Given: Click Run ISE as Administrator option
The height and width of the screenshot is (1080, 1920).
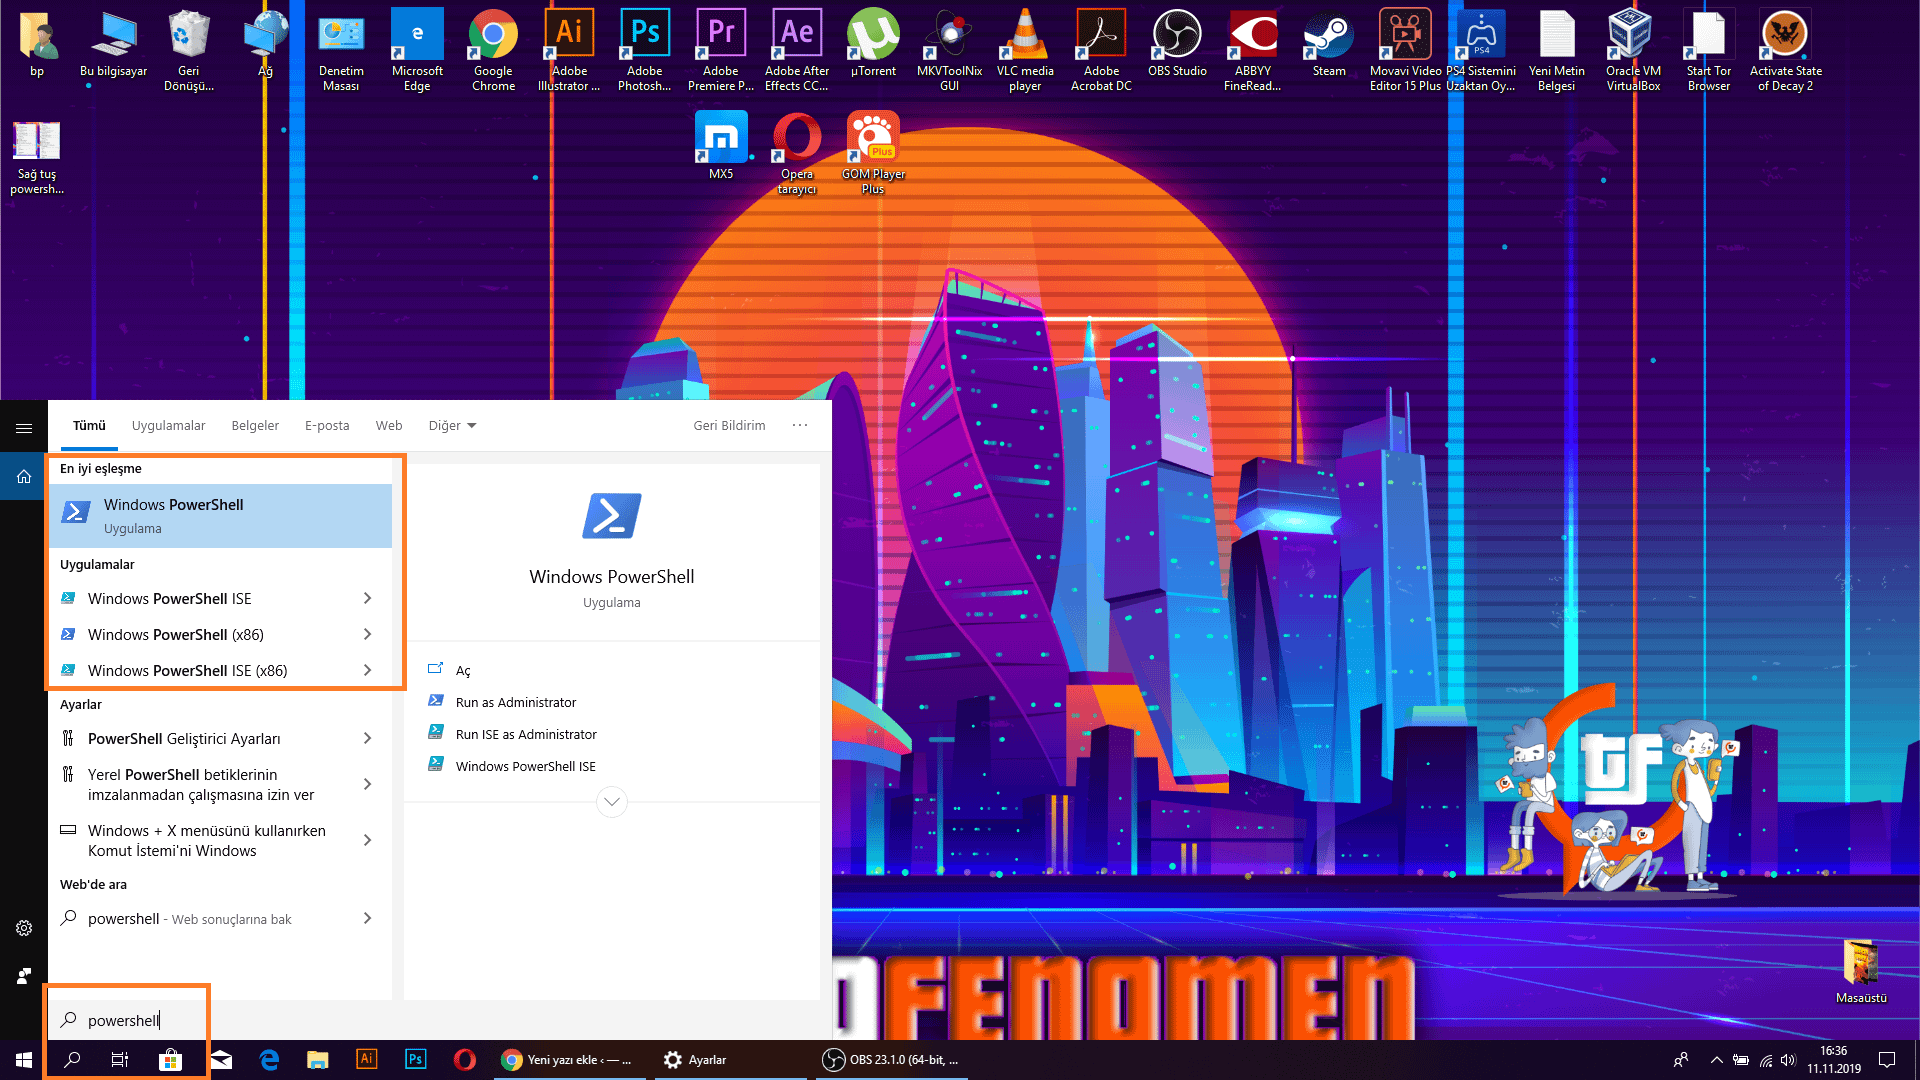Looking at the screenshot, I should (526, 734).
